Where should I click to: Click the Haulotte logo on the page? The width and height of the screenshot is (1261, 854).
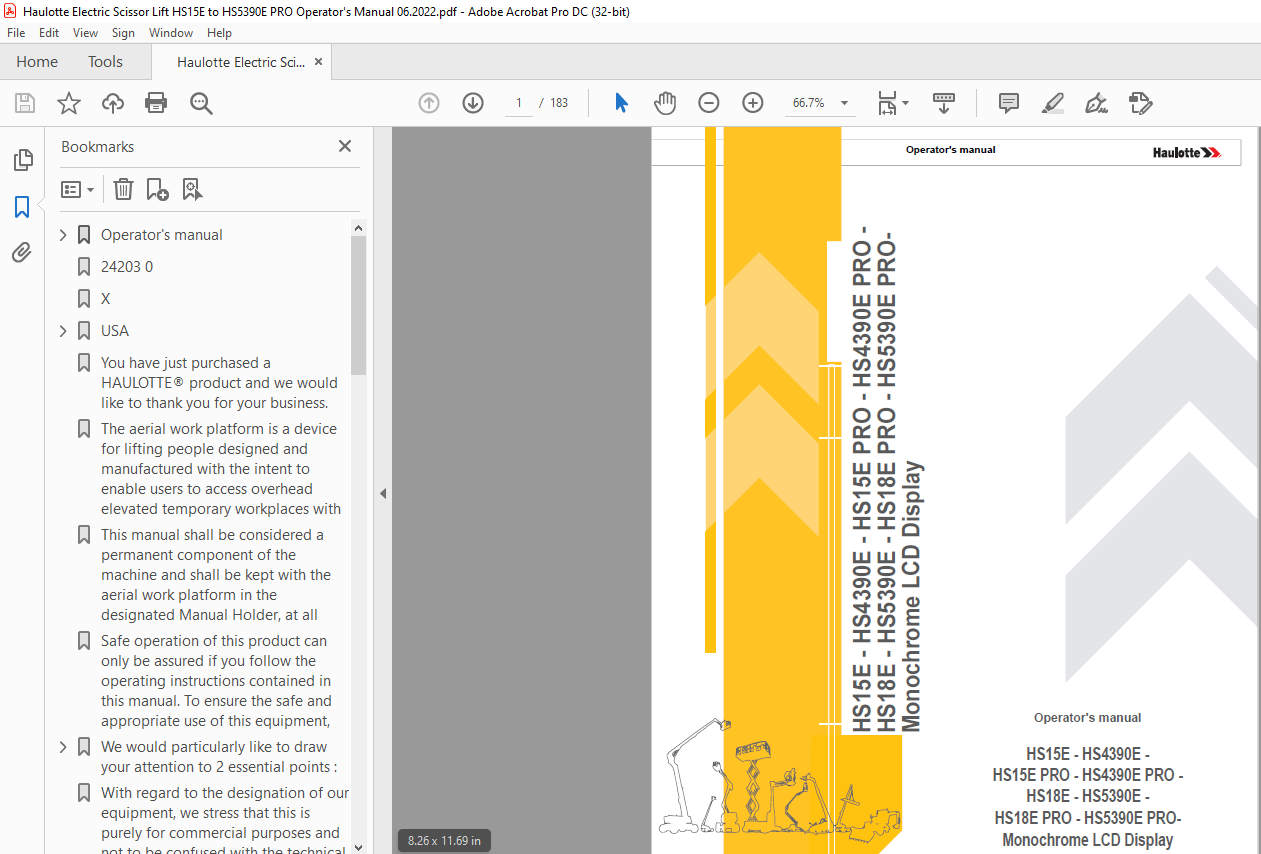coord(1186,152)
